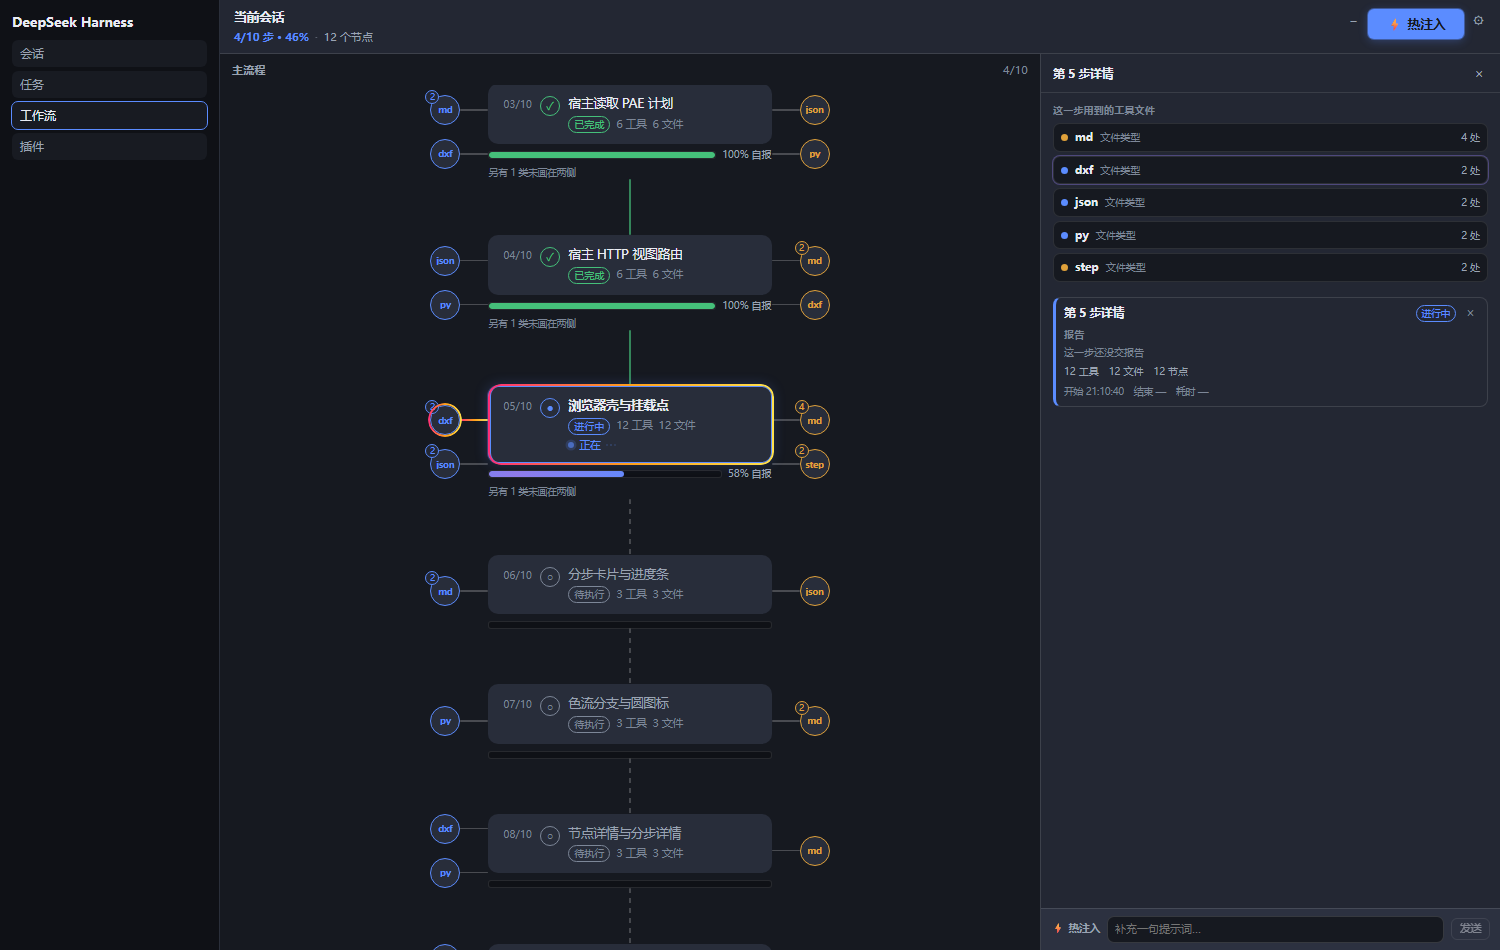
Task: Open the 会话 sidebar item
Action: pos(109,53)
